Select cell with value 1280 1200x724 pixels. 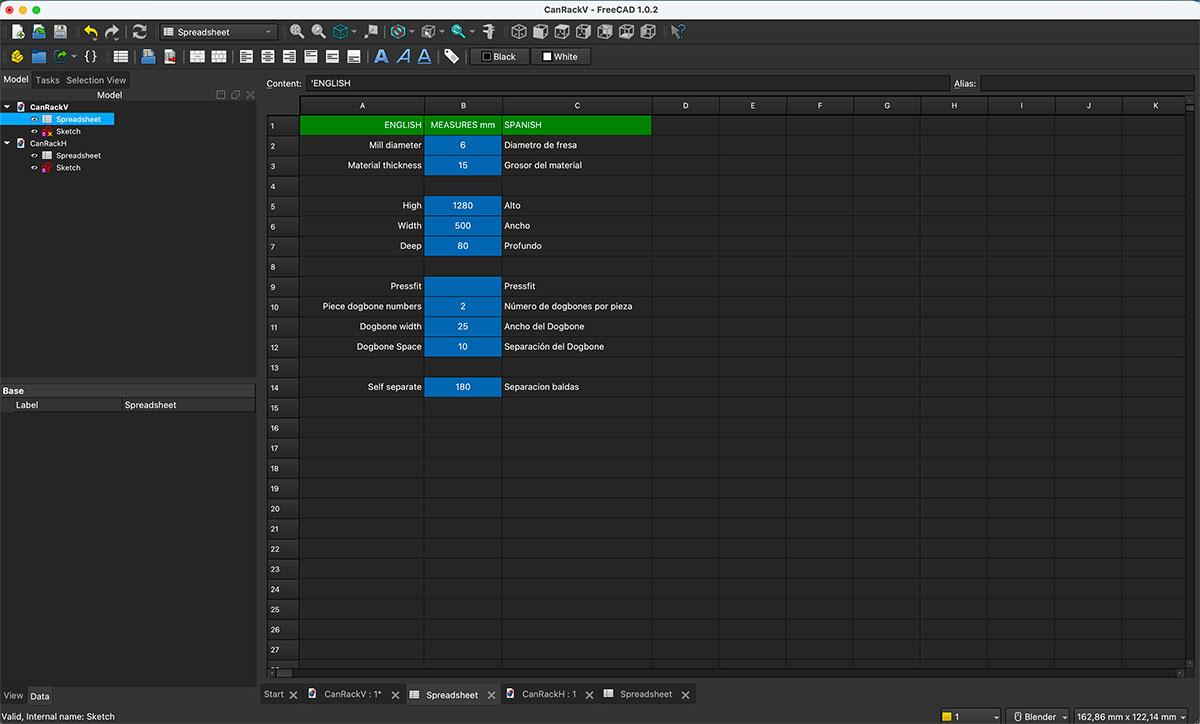[x=462, y=206]
